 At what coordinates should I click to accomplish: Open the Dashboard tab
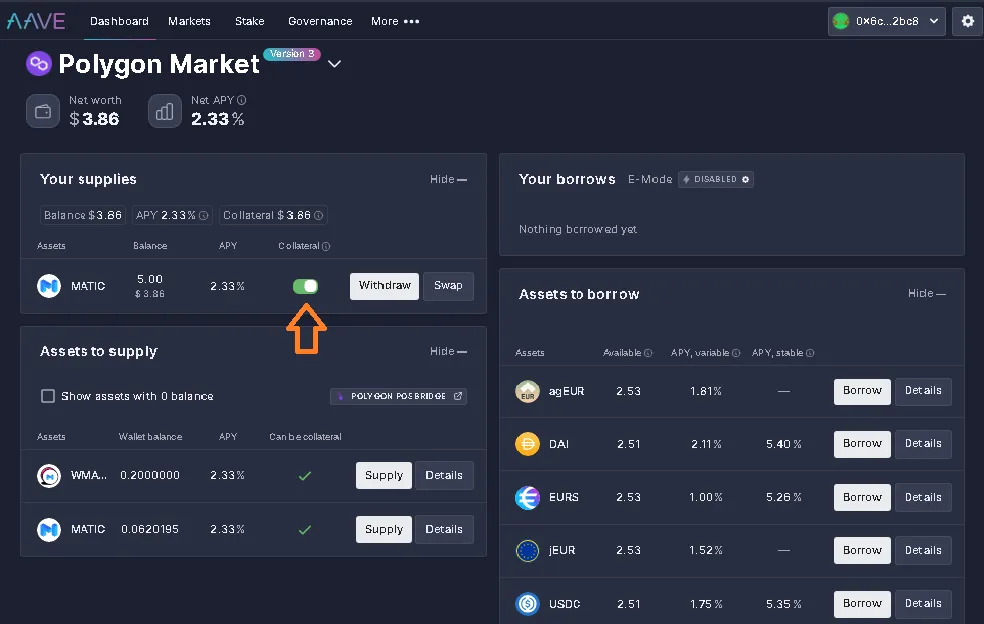(x=119, y=21)
